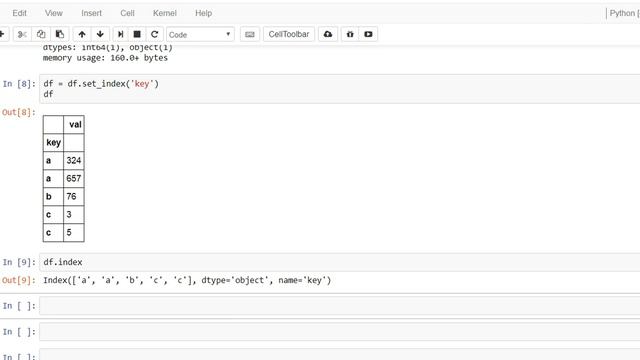
Task: Click the Out[9] Index output text
Action: [x=187, y=280]
